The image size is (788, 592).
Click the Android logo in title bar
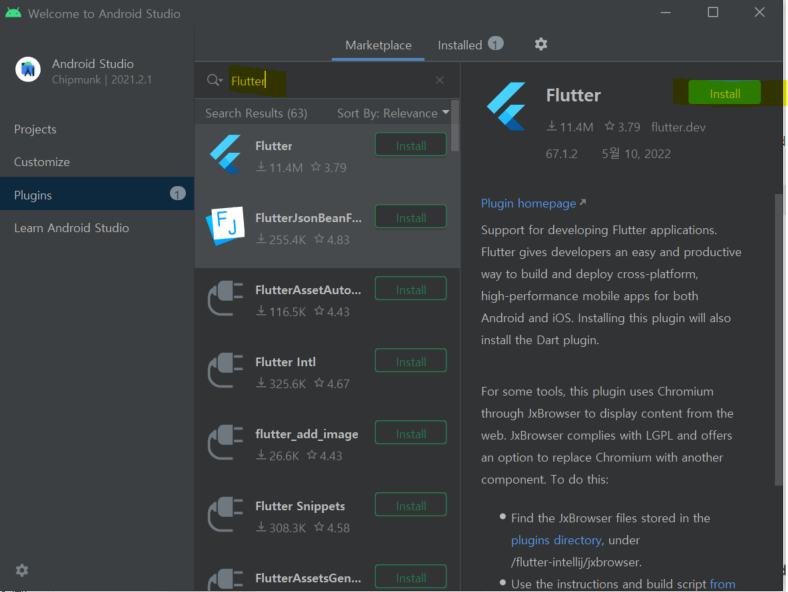[x=13, y=13]
